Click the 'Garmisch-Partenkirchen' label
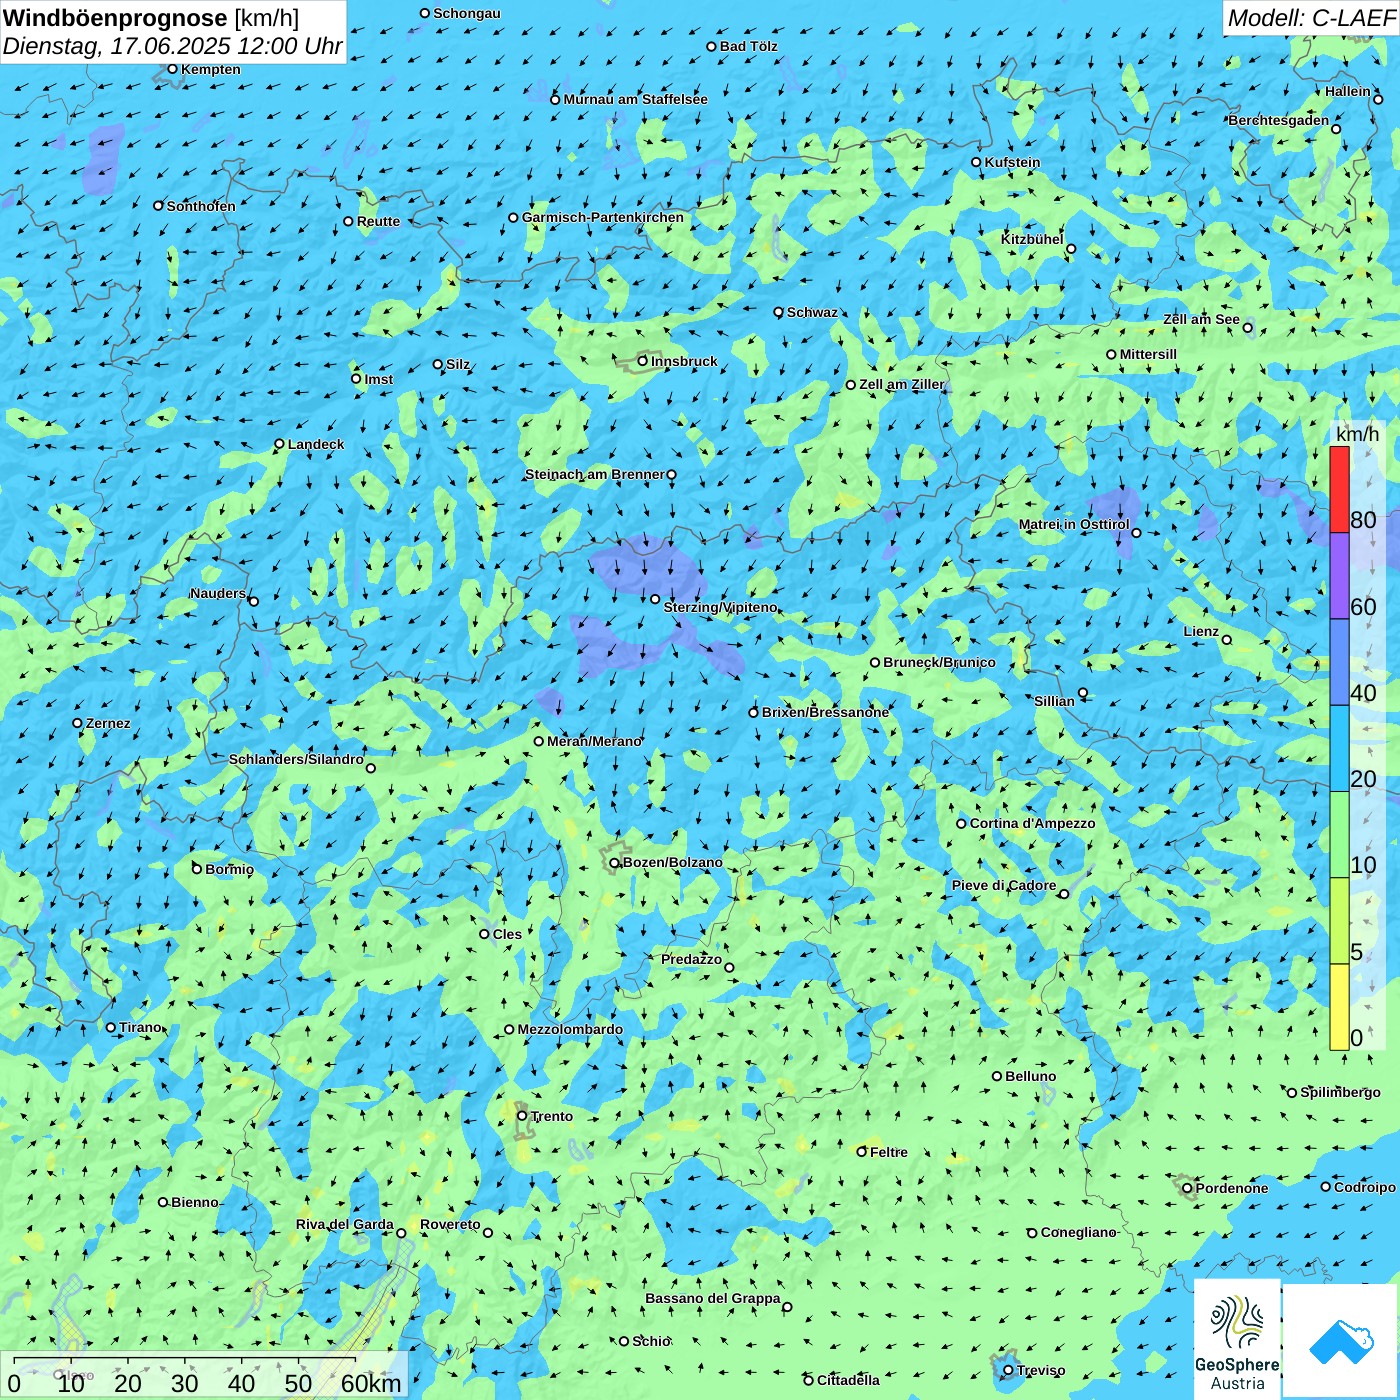Screen dimensions: 1400x1400 (x=603, y=217)
